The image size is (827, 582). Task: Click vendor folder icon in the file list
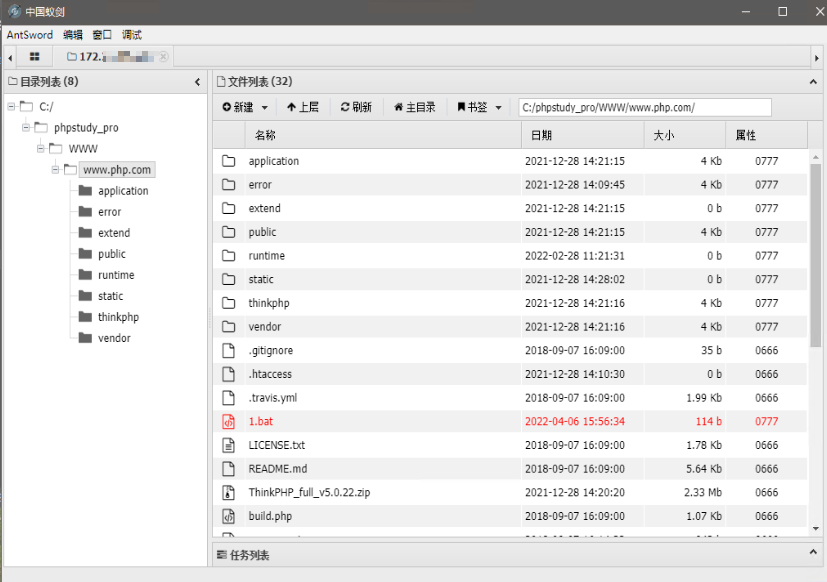pyautogui.click(x=228, y=327)
